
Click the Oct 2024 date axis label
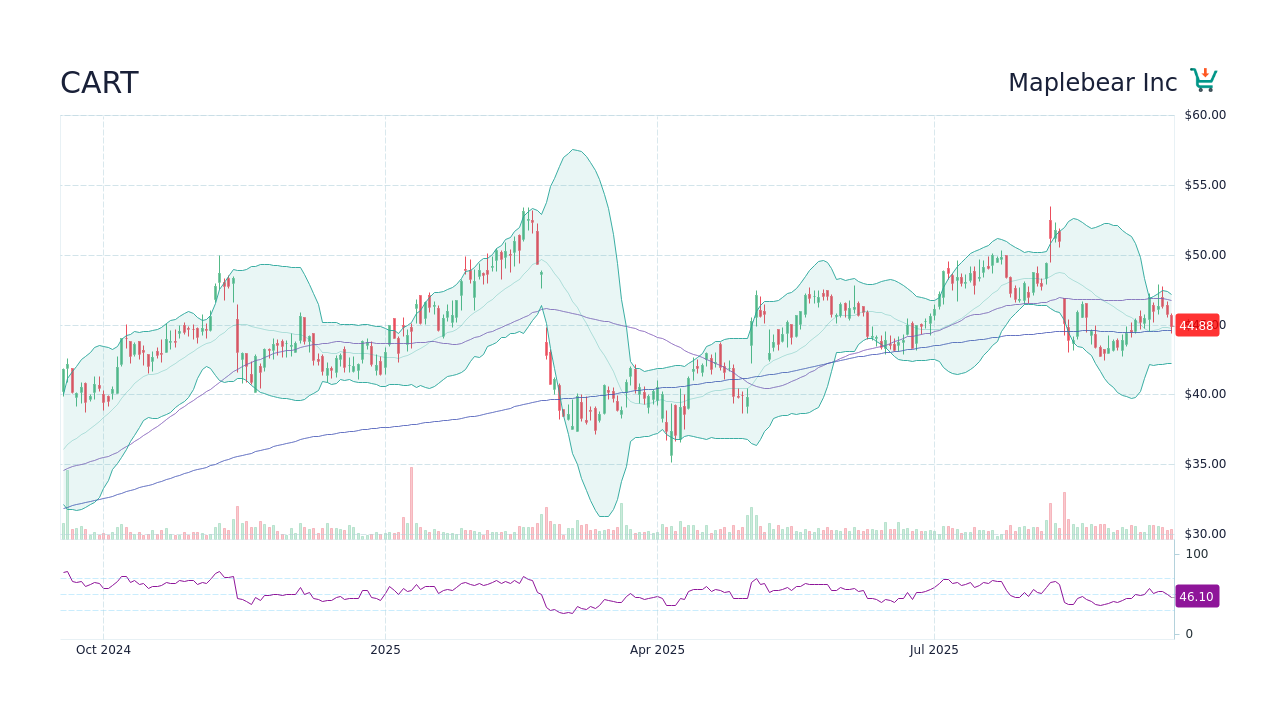coord(103,650)
